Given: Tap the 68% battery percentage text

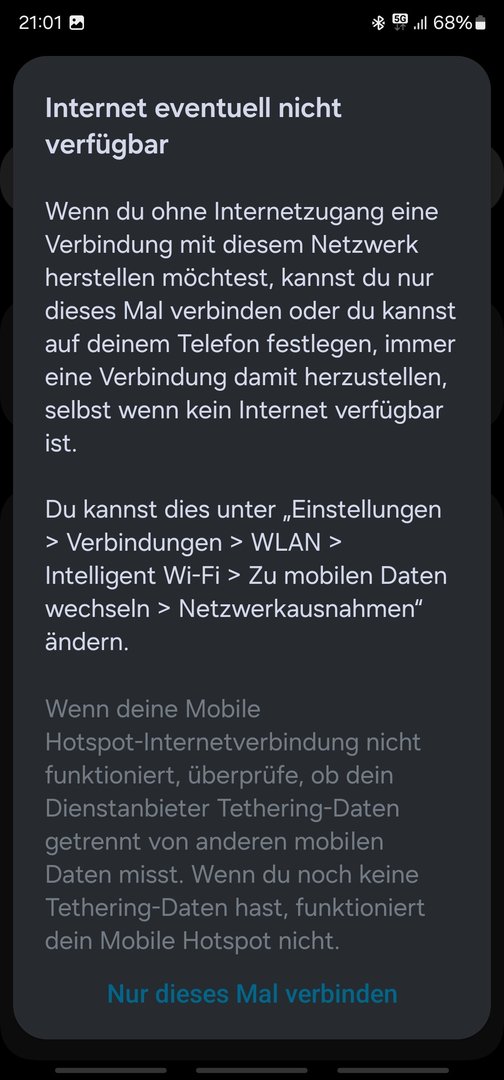Looking at the screenshot, I should coord(452,23).
